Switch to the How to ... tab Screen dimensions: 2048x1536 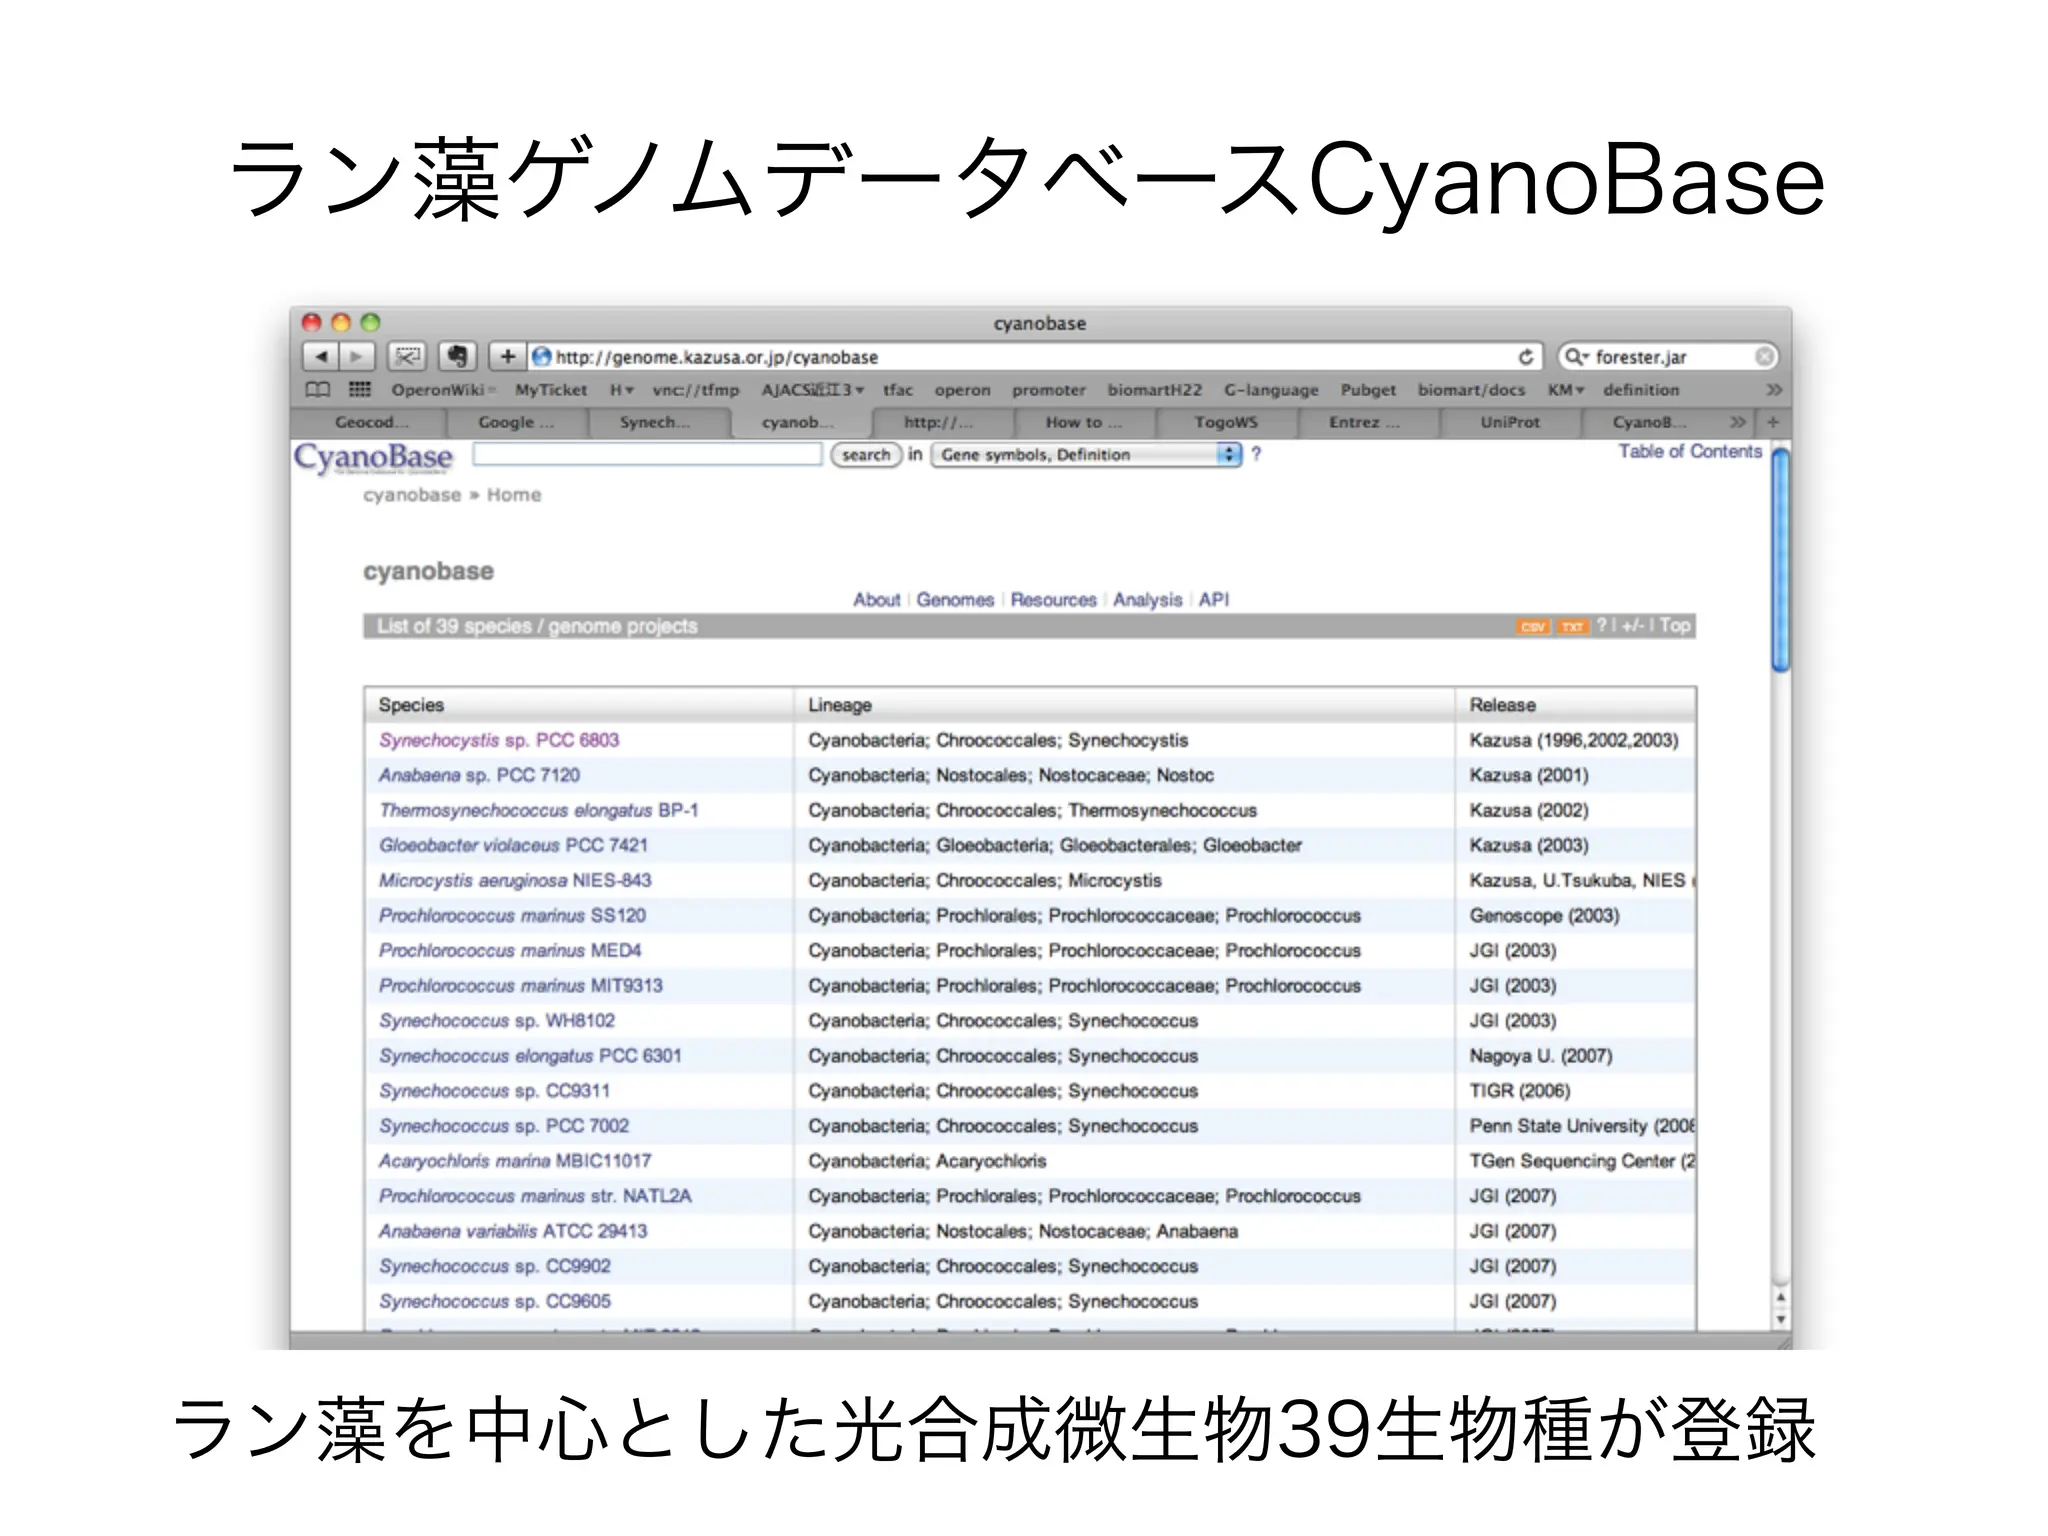tap(1084, 422)
